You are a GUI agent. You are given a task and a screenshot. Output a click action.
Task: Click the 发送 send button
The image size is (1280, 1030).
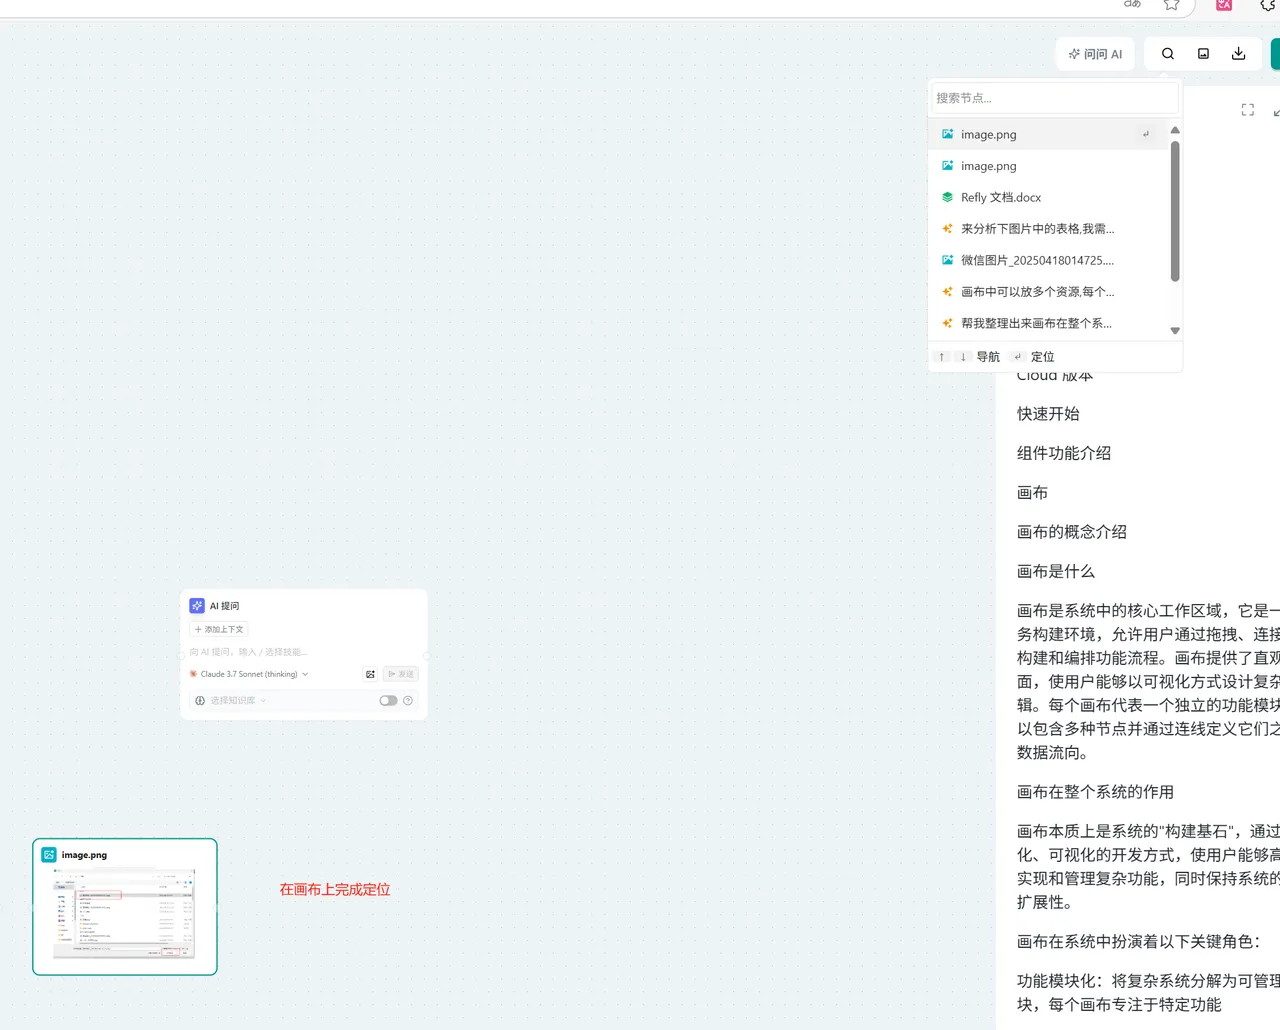point(401,674)
